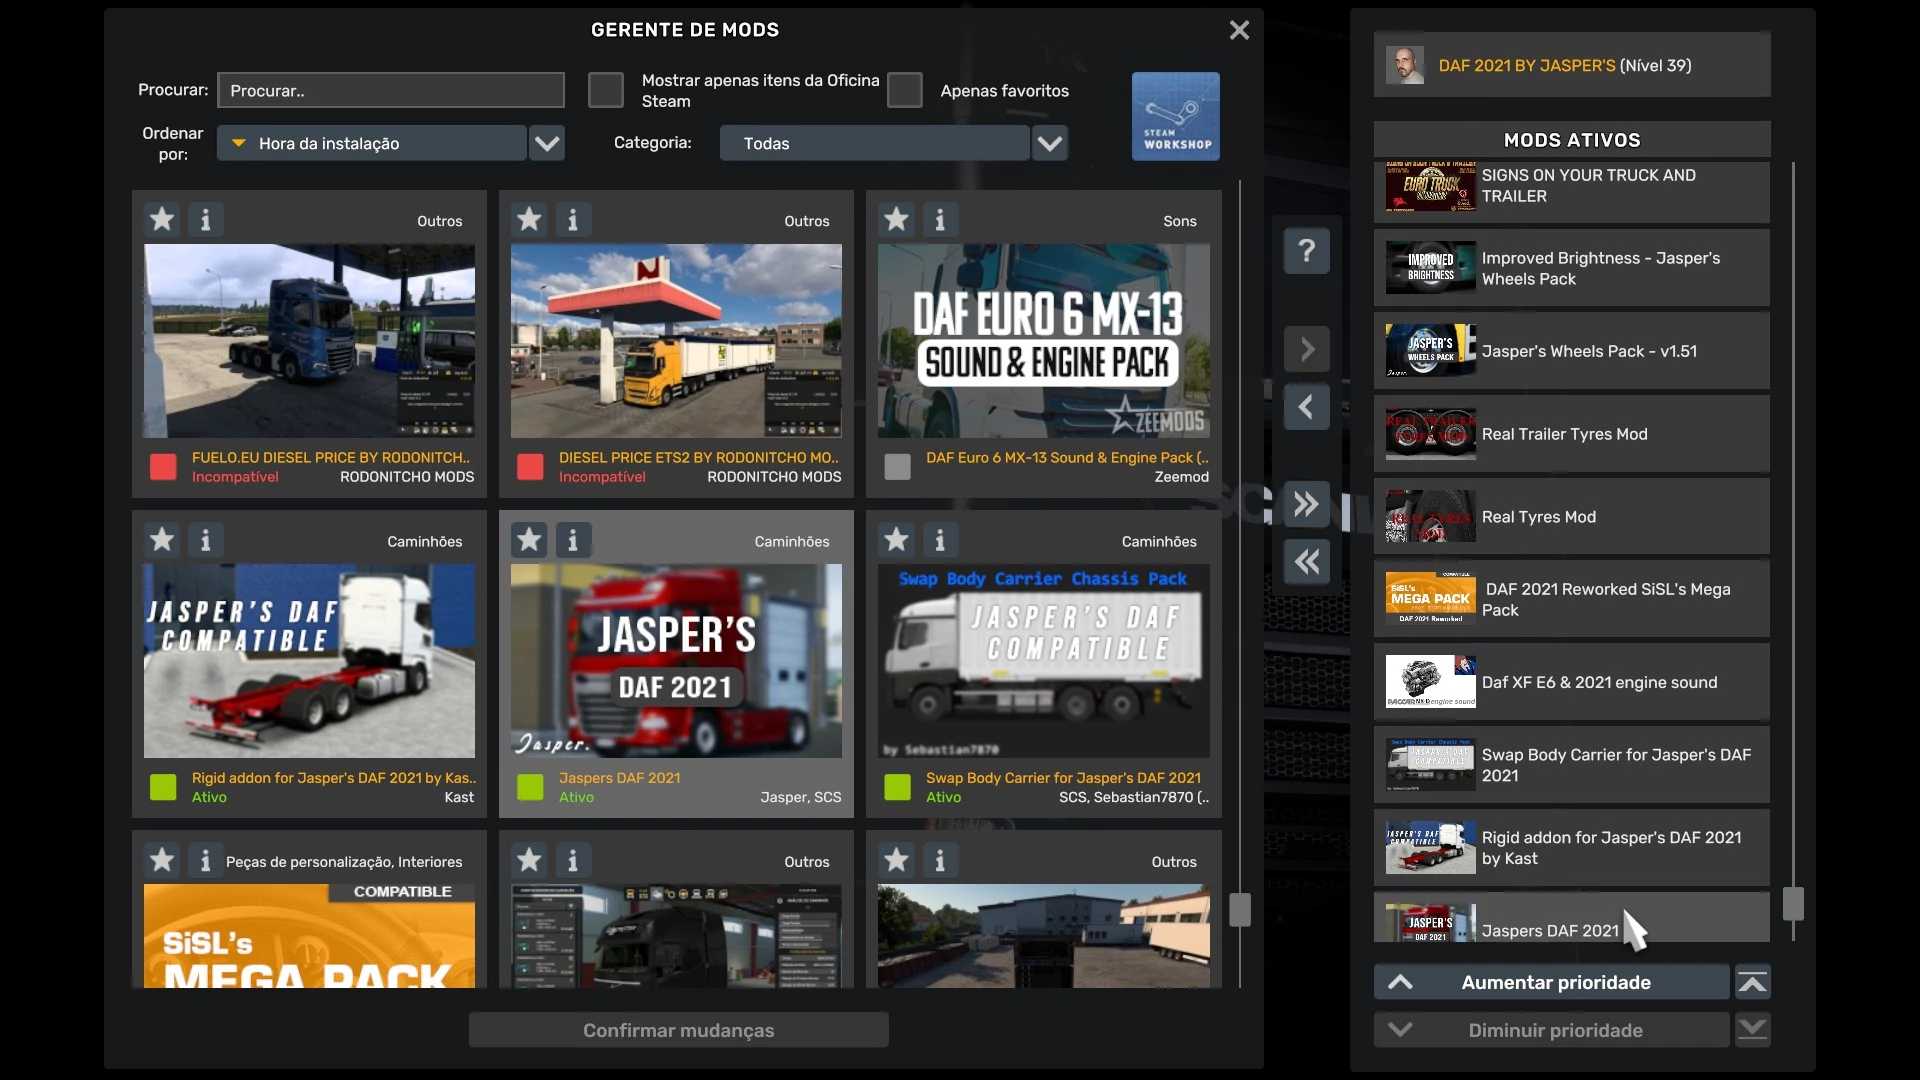Select Jasper's Wheels Pack v1.51 entry
This screenshot has height=1080, width=1920.
(1572, 351)
